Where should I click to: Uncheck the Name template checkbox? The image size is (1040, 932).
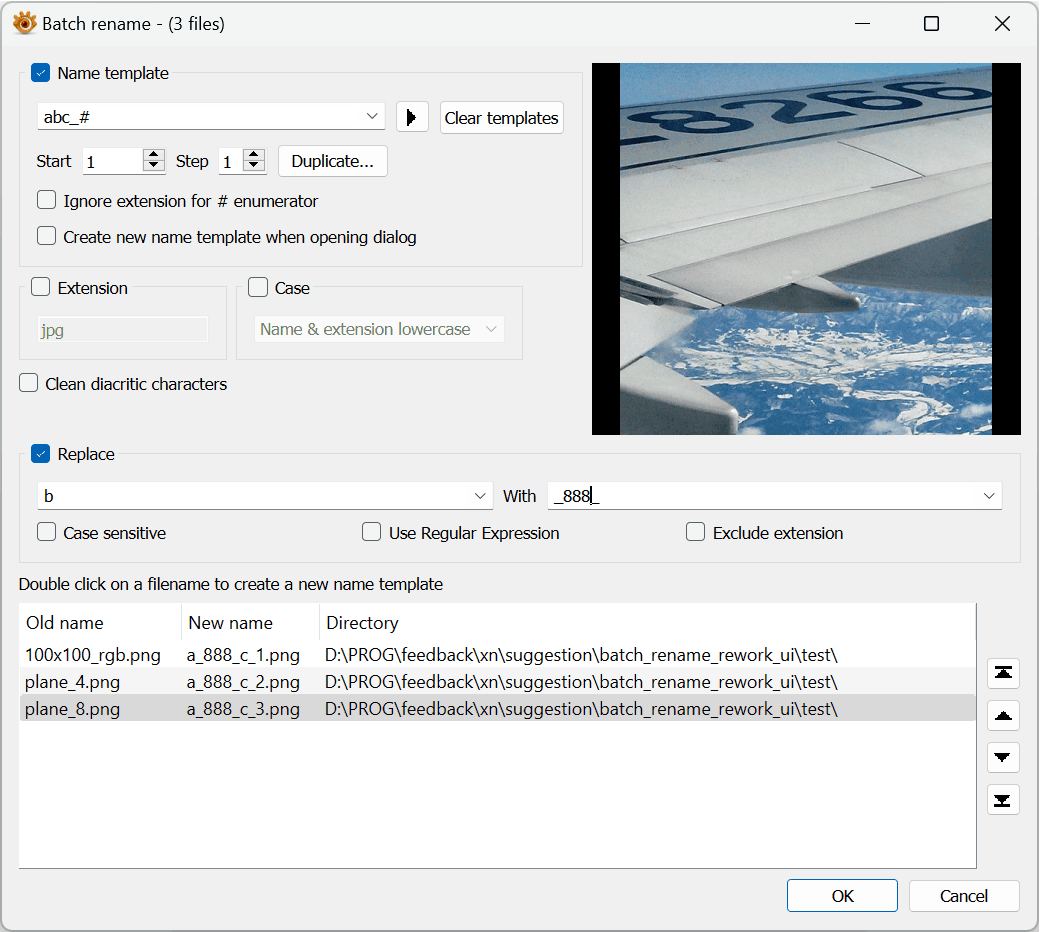coord(41,73)
